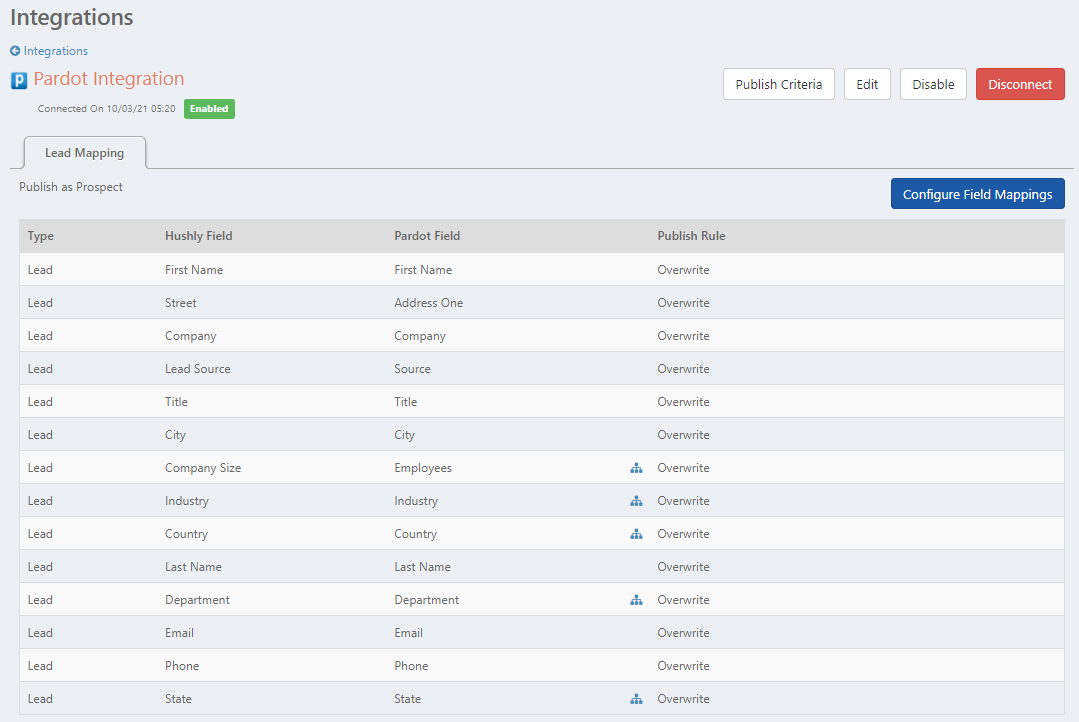Select 'Email' in Hushly Field column
The width and height of the screenshot is (1079, 722).
(x=180, y=633)
